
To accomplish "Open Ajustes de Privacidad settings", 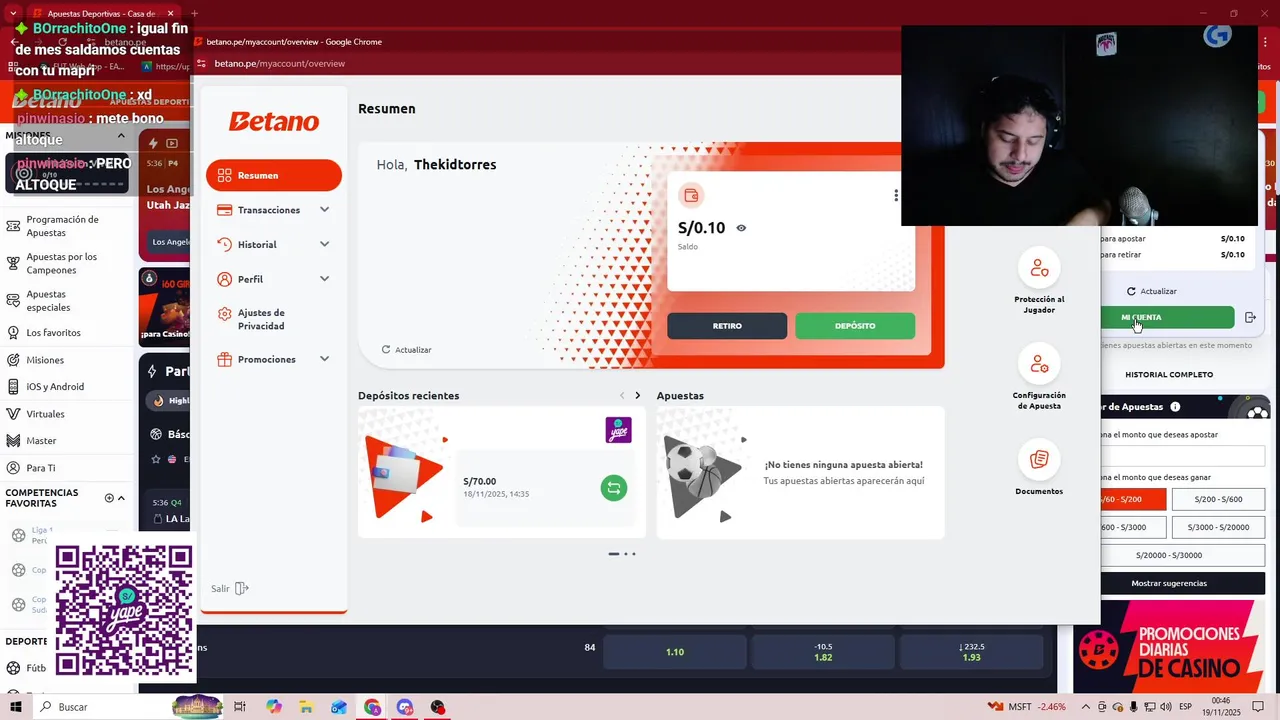I will click(x=261, y=319).
